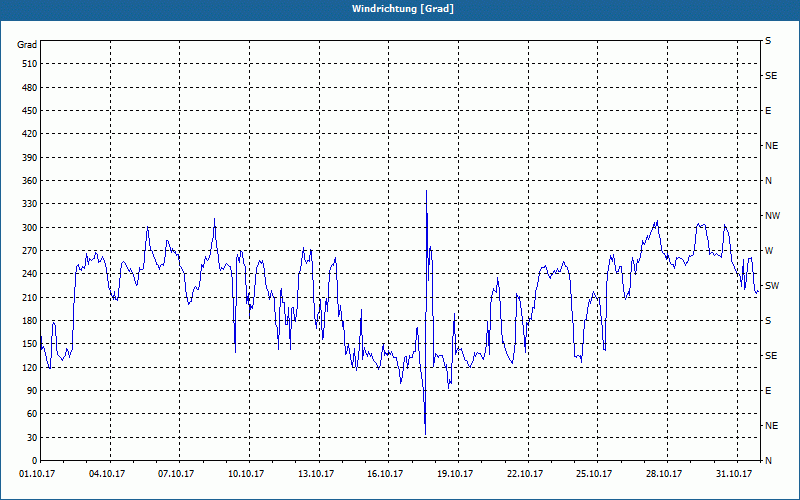
Task: Click the 31.10.17 date label
Action: tap(734, 474)
